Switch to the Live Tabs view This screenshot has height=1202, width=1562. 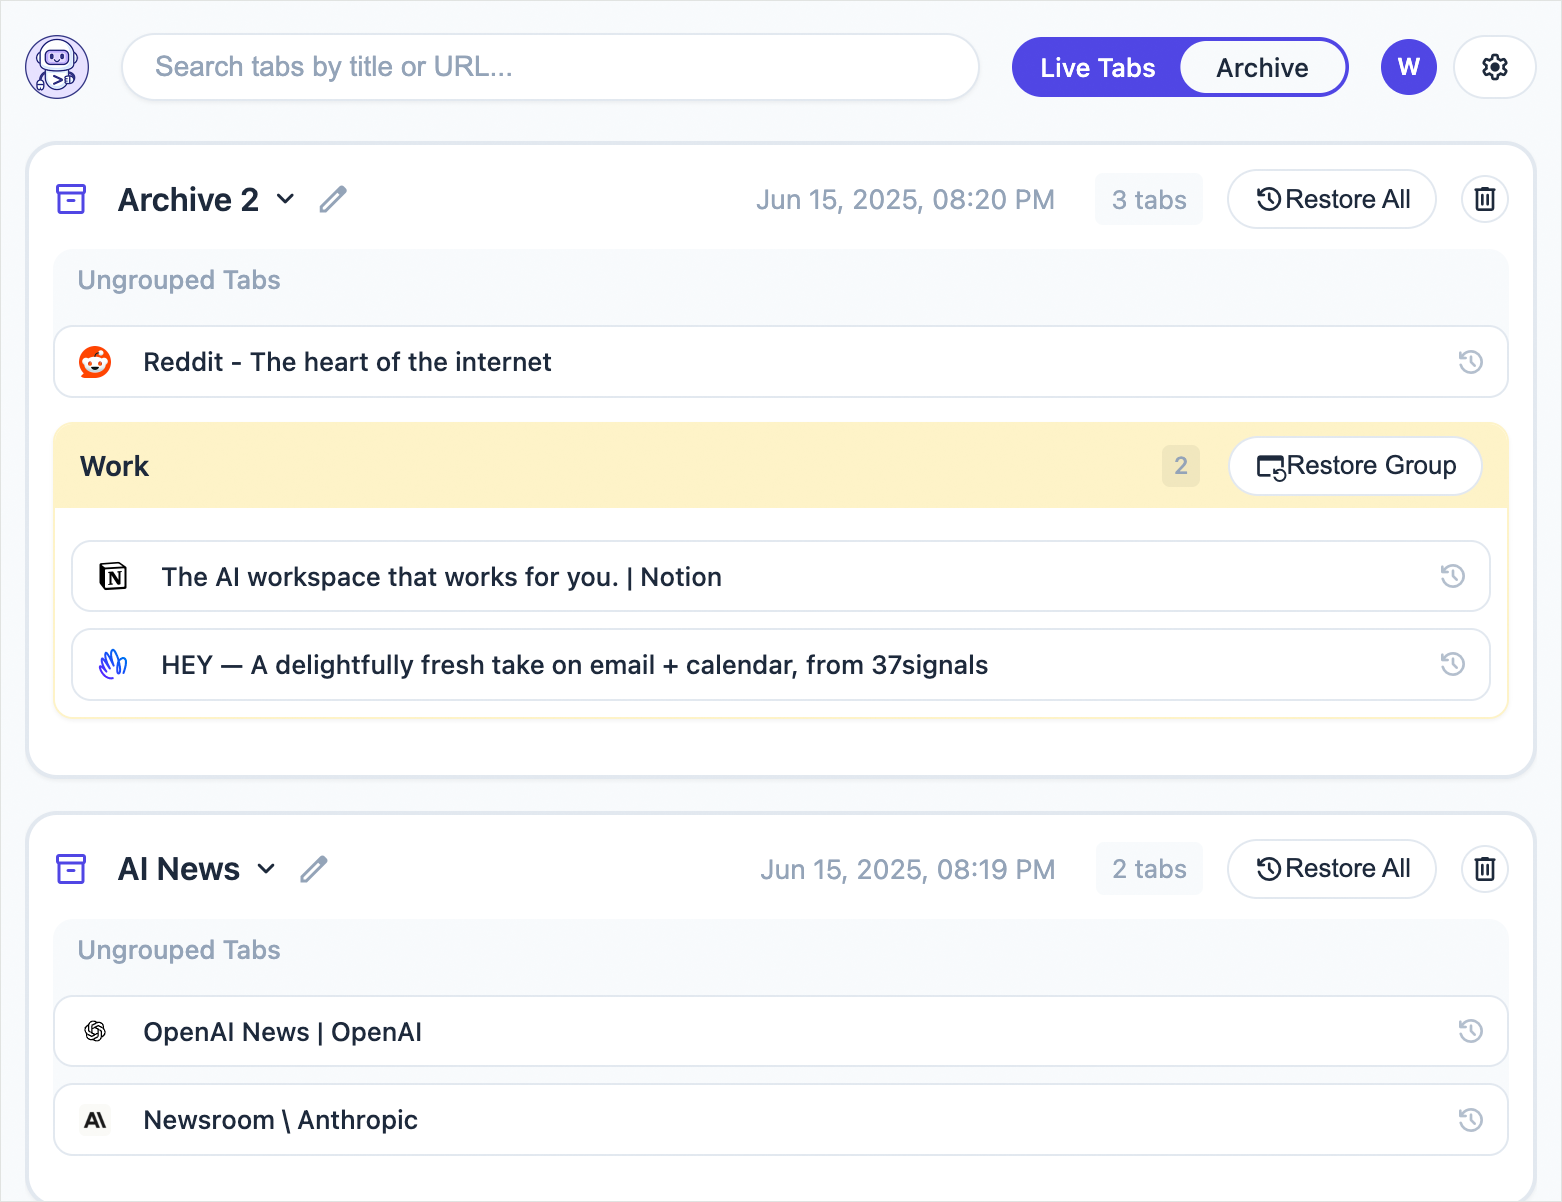pyautogui.click(x=1097, y=67)
